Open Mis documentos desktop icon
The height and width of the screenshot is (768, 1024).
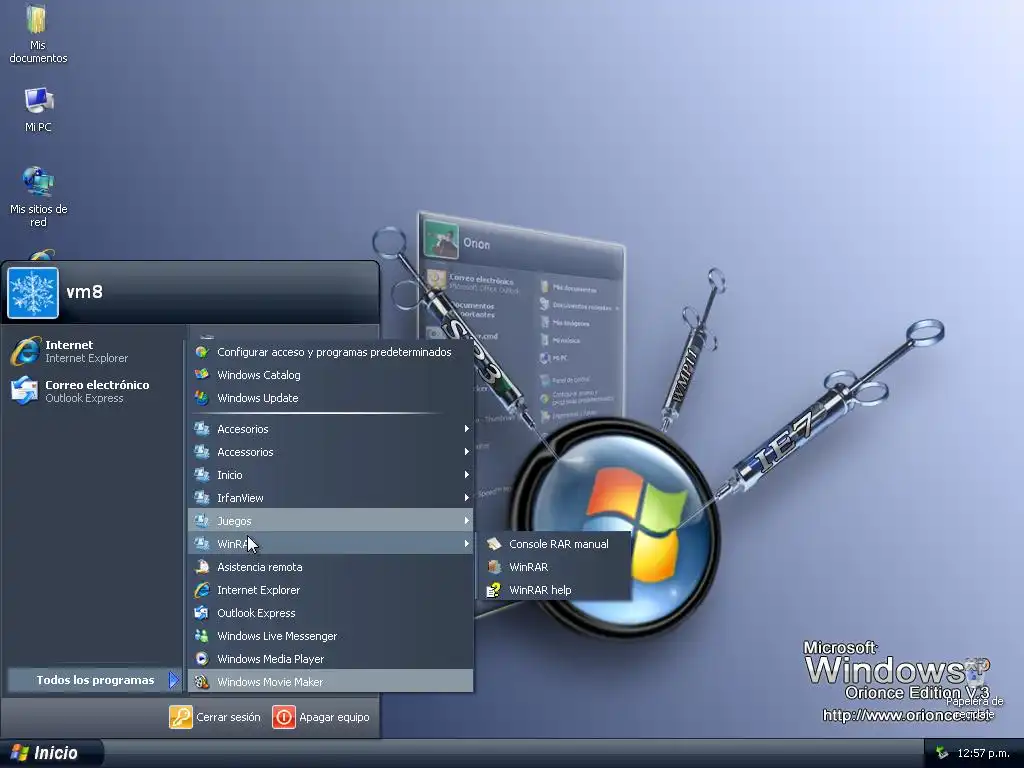click(37, 34)
